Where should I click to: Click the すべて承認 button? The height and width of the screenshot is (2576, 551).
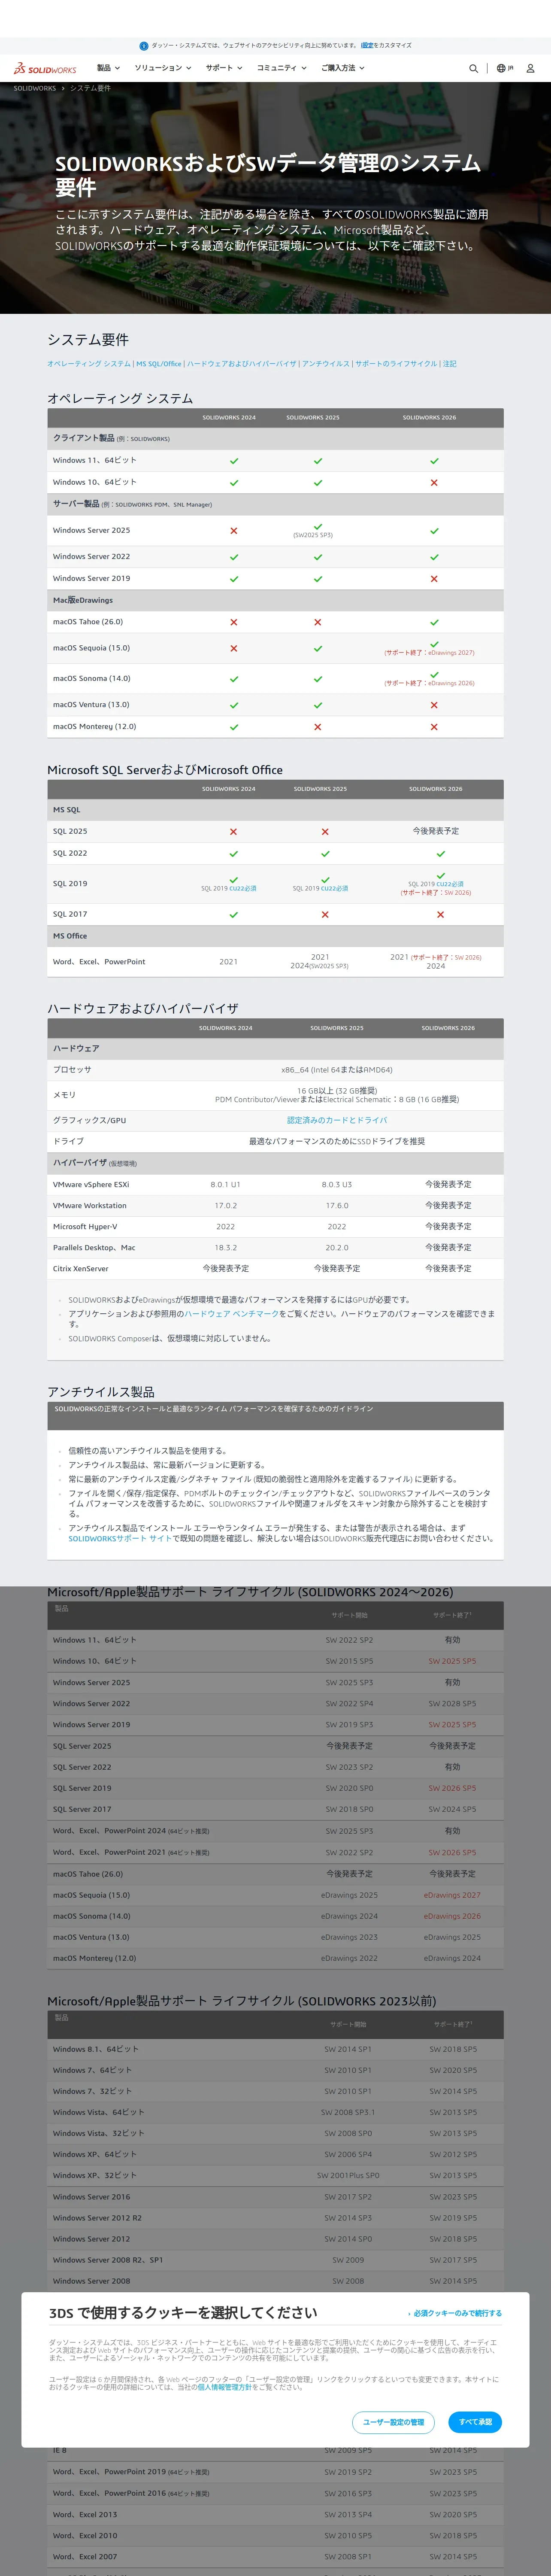(x=475, y=2422)
